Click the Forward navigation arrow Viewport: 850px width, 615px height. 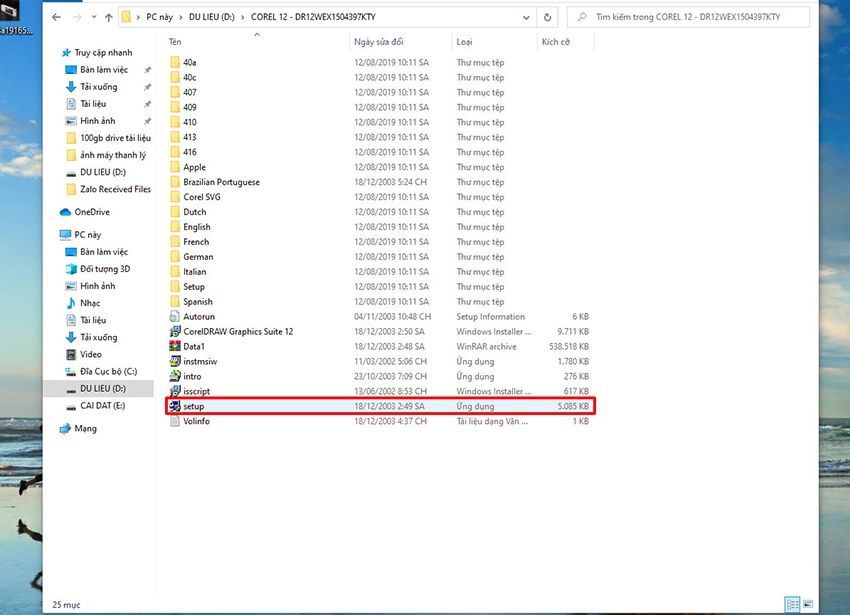click(x=77, y=17)
